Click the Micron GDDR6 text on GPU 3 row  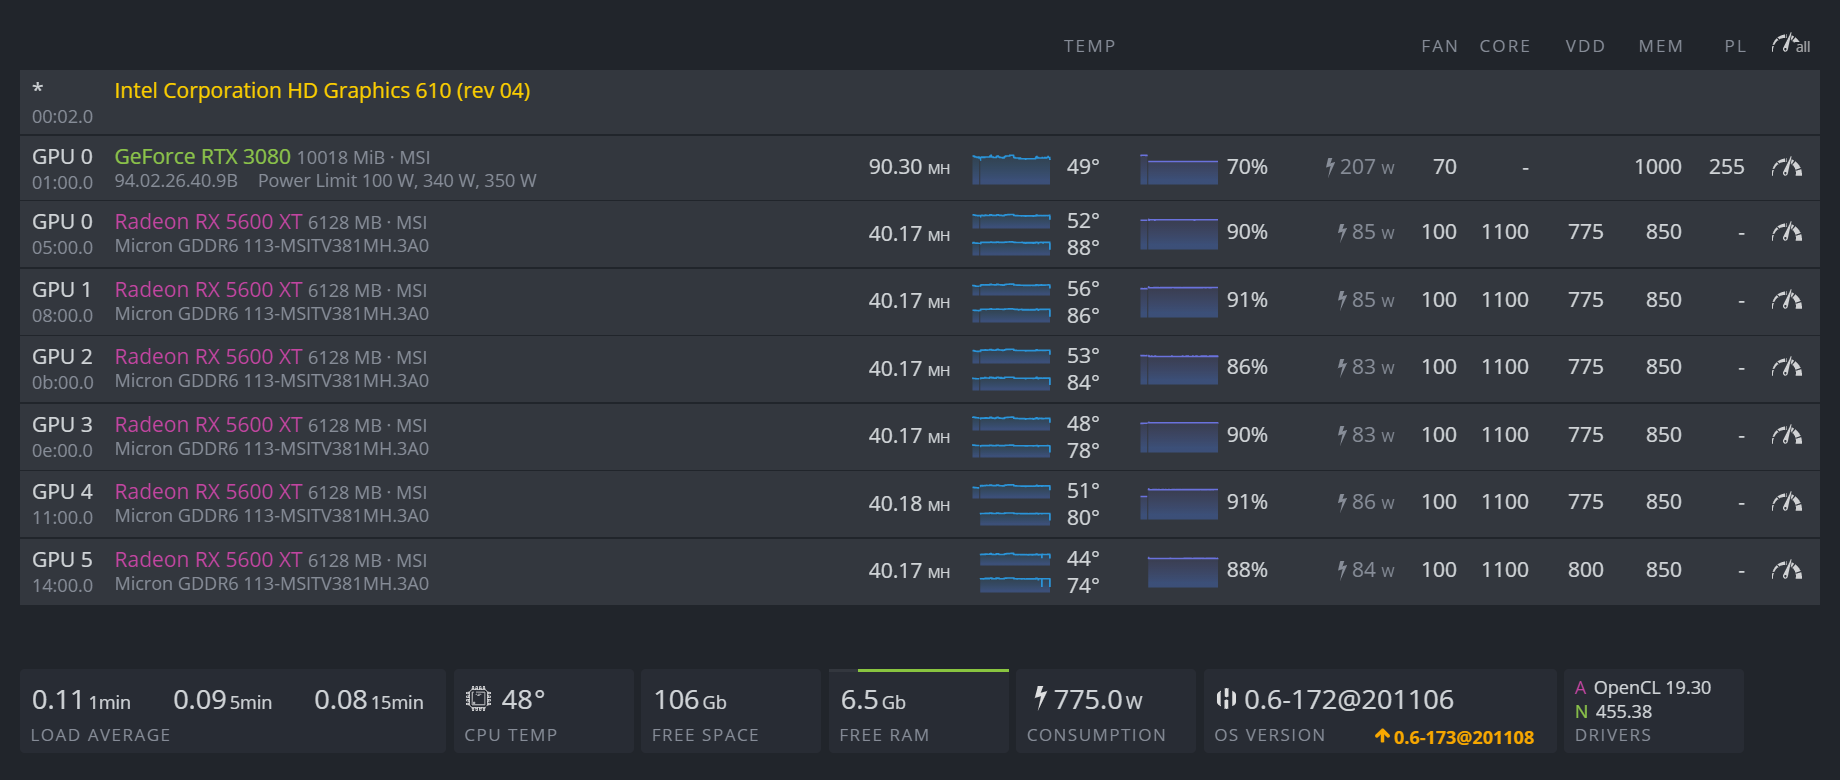272,449
